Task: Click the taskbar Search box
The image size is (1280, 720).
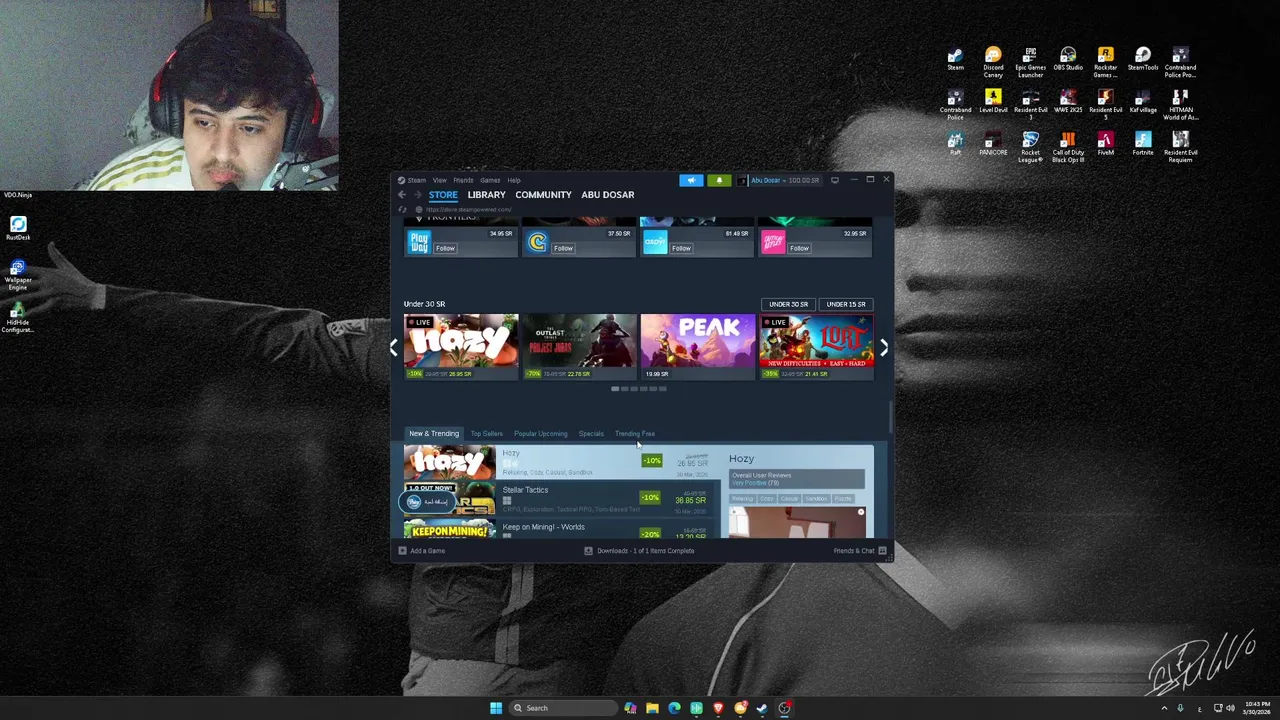Action: click(x=562, y=708)
